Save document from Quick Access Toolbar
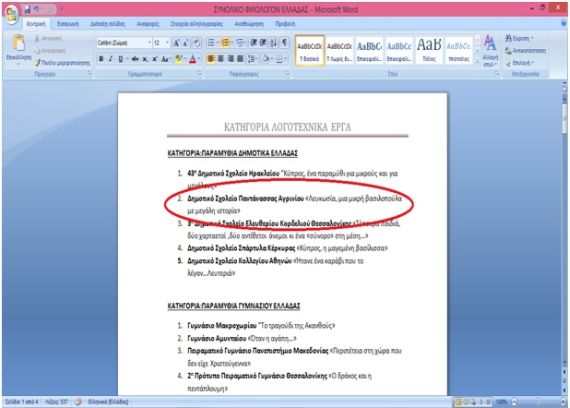The height and width of the screenshot is (408, 570). (x=27, y=9)
